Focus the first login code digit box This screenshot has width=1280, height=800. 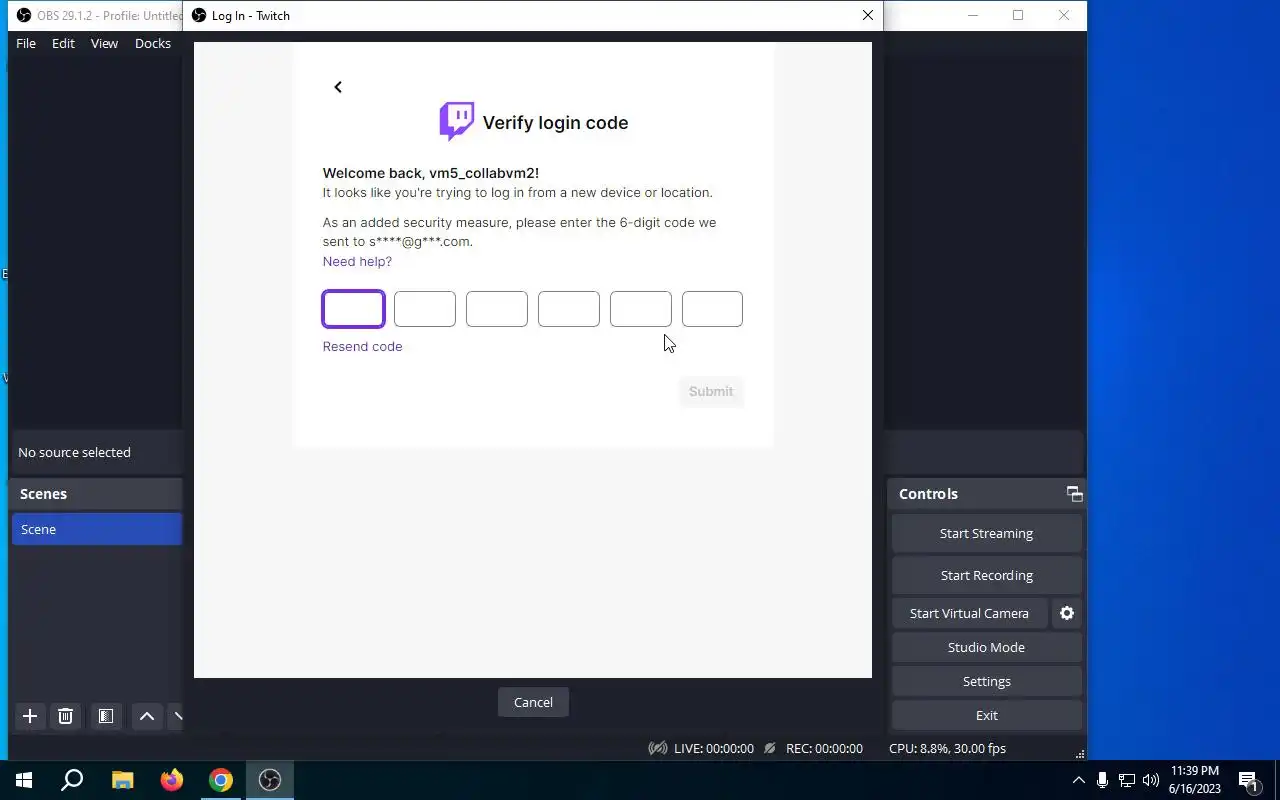353,309
